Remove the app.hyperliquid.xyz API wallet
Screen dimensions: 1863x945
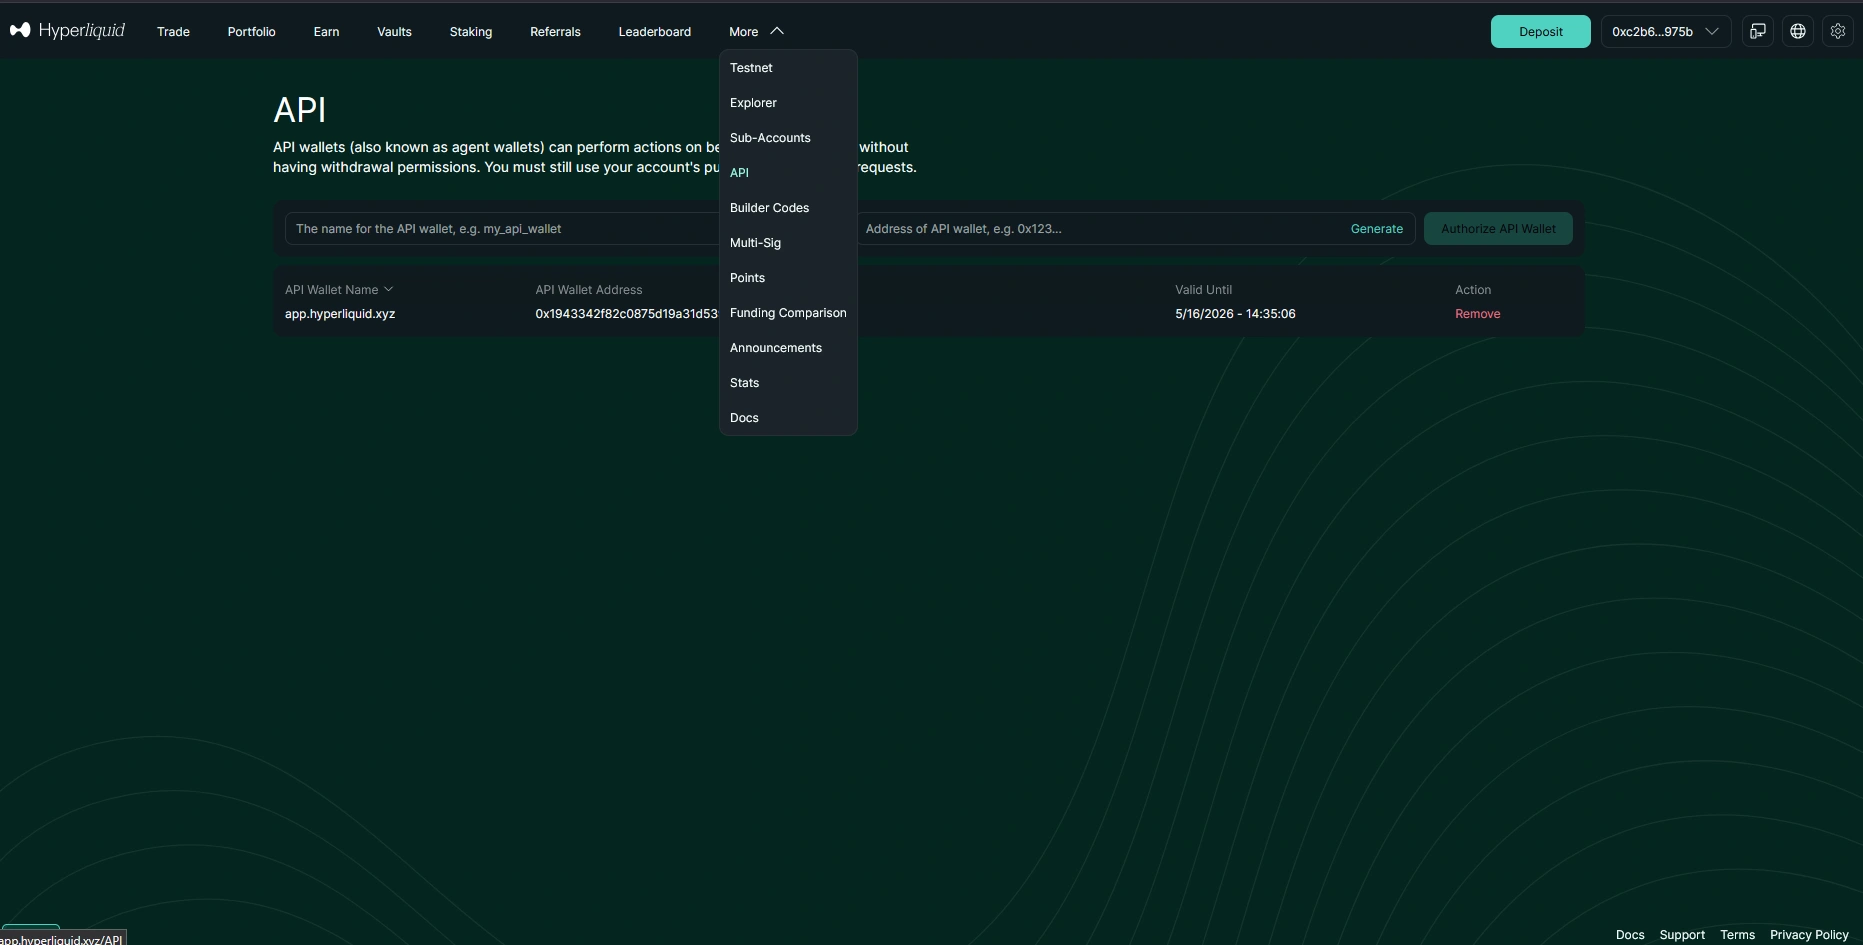pos(1477,314)
